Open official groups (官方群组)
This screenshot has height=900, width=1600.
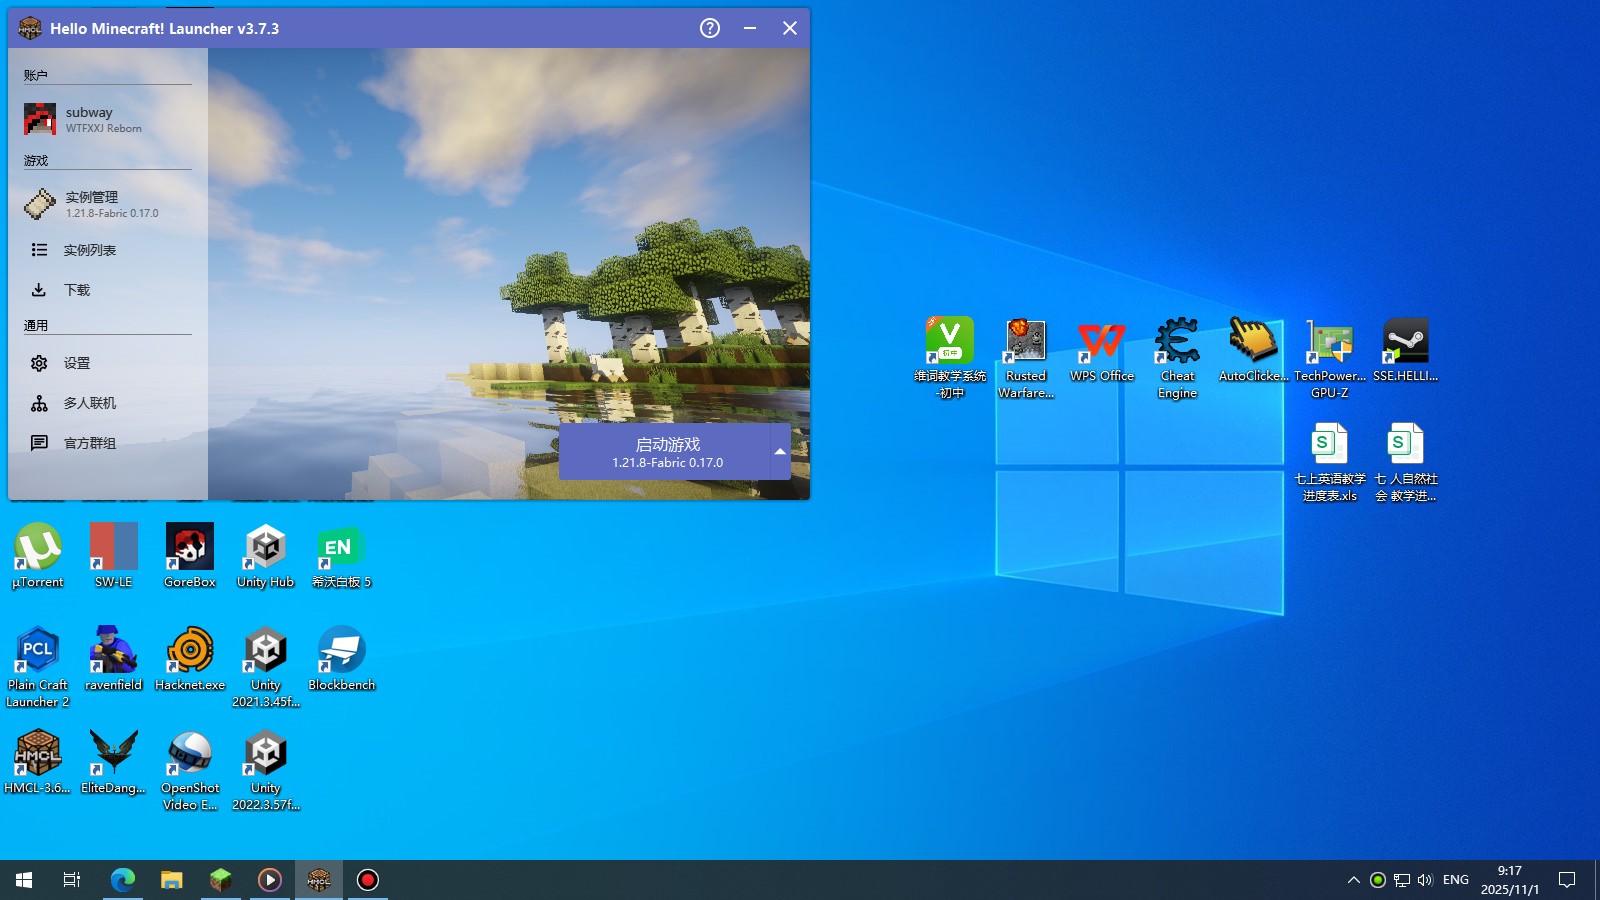[x=90, y=443]
